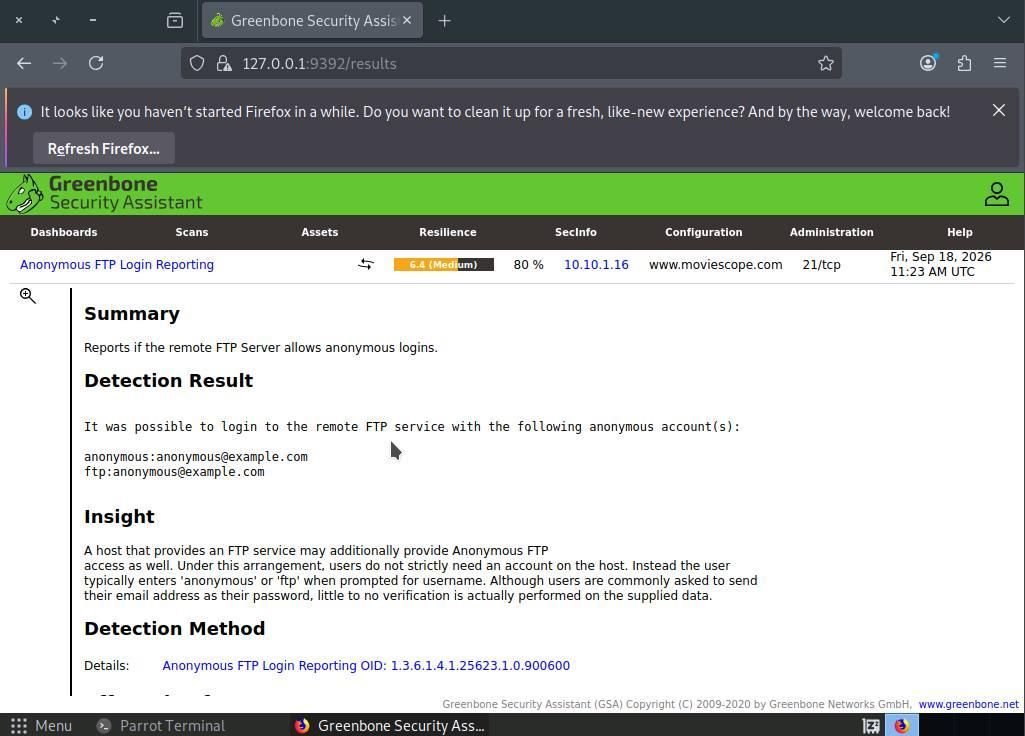Open the Firefox View tab icon

pyautogui.click(x=175, y=20)
